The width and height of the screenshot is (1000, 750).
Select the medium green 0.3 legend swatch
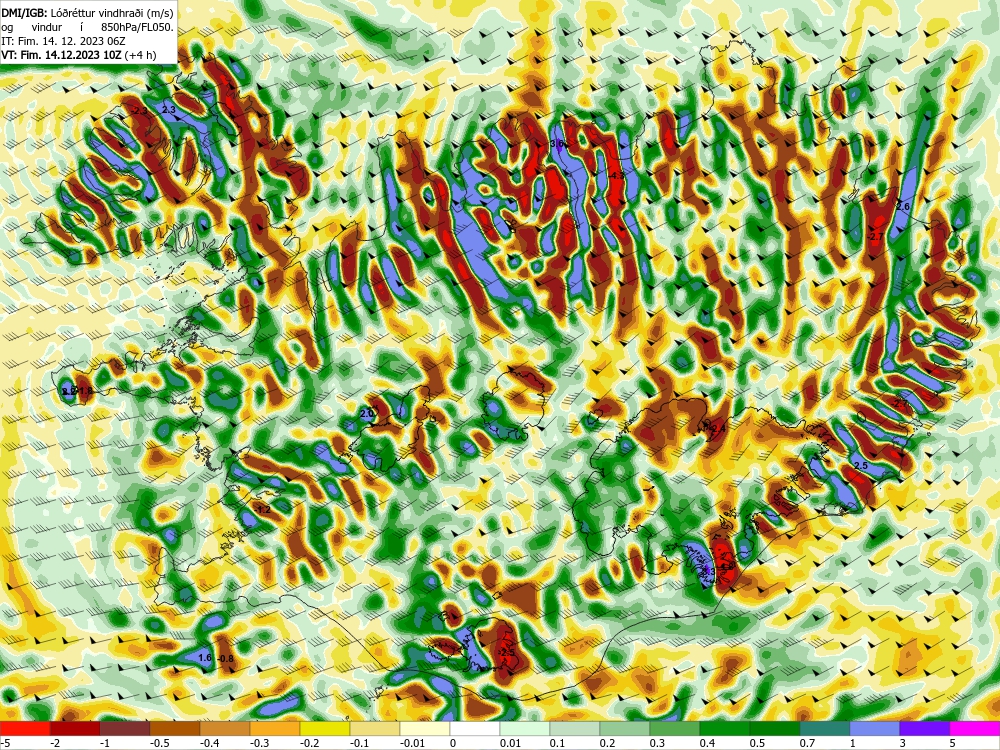point(675,728)
